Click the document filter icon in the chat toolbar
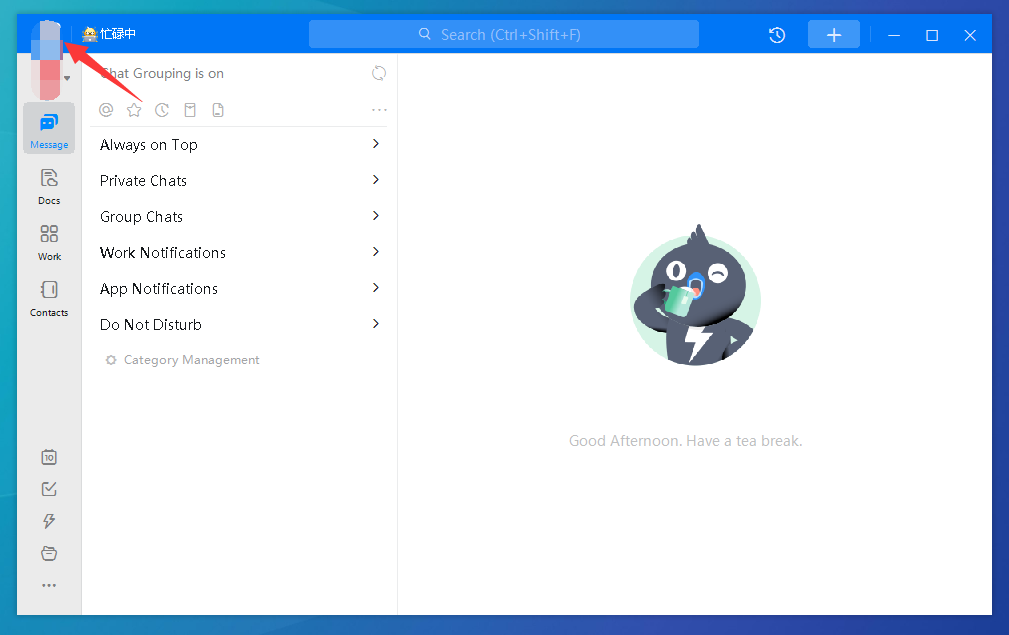This screenshot has height=635, width=1009. point(218,110)
